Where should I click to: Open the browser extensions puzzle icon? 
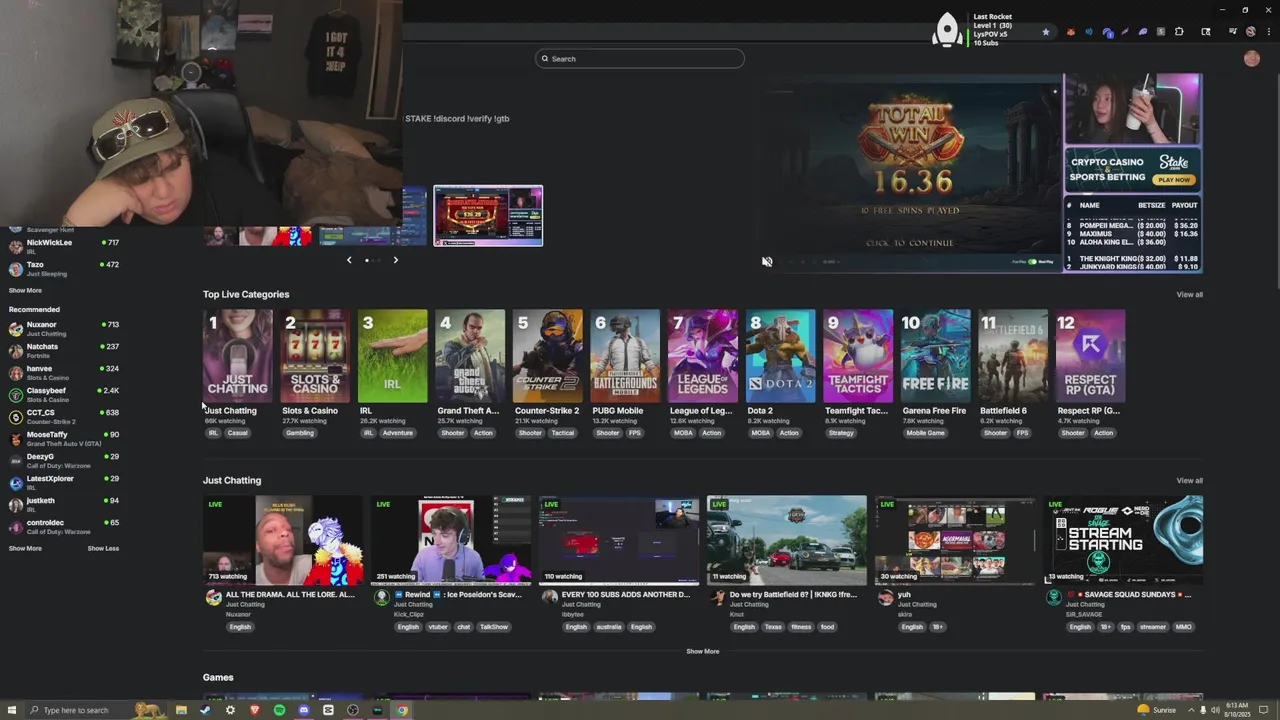tap(1179, 32)
